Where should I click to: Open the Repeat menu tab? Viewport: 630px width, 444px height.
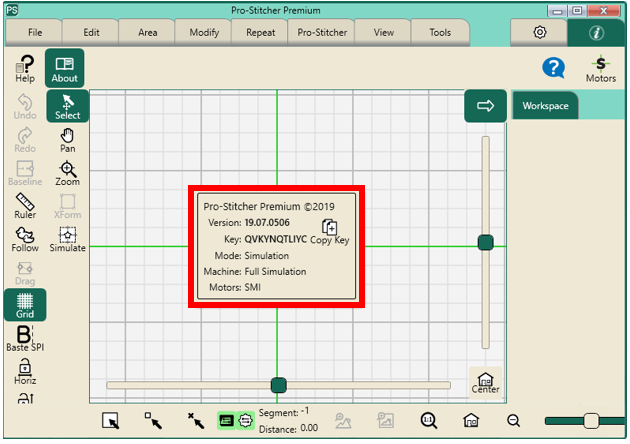click(260, 33)
